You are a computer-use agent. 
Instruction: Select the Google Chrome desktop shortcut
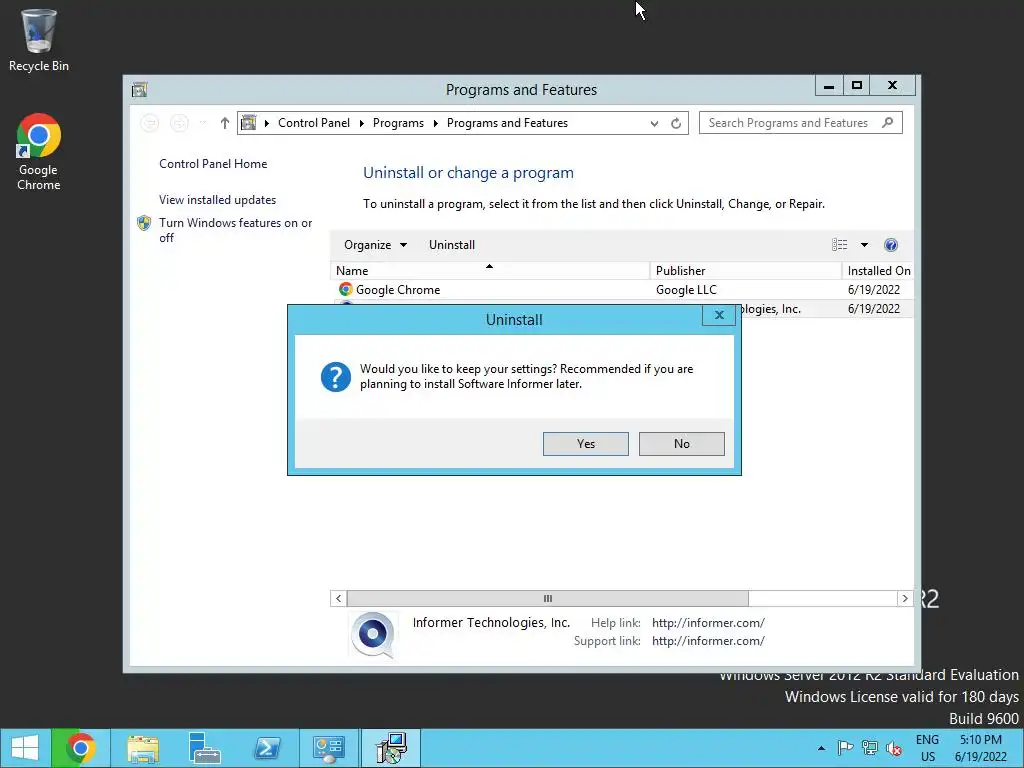[39, 152]
